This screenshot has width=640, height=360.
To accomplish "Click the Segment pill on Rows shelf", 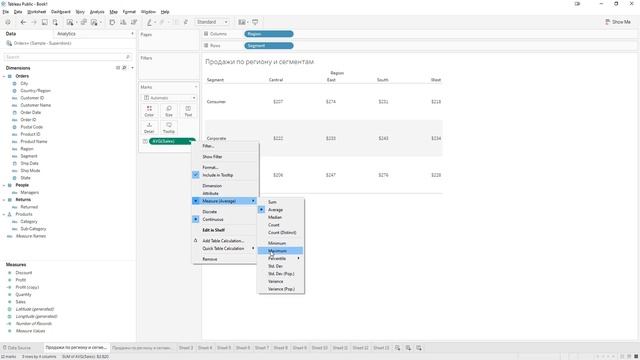I will click(269, 46).
